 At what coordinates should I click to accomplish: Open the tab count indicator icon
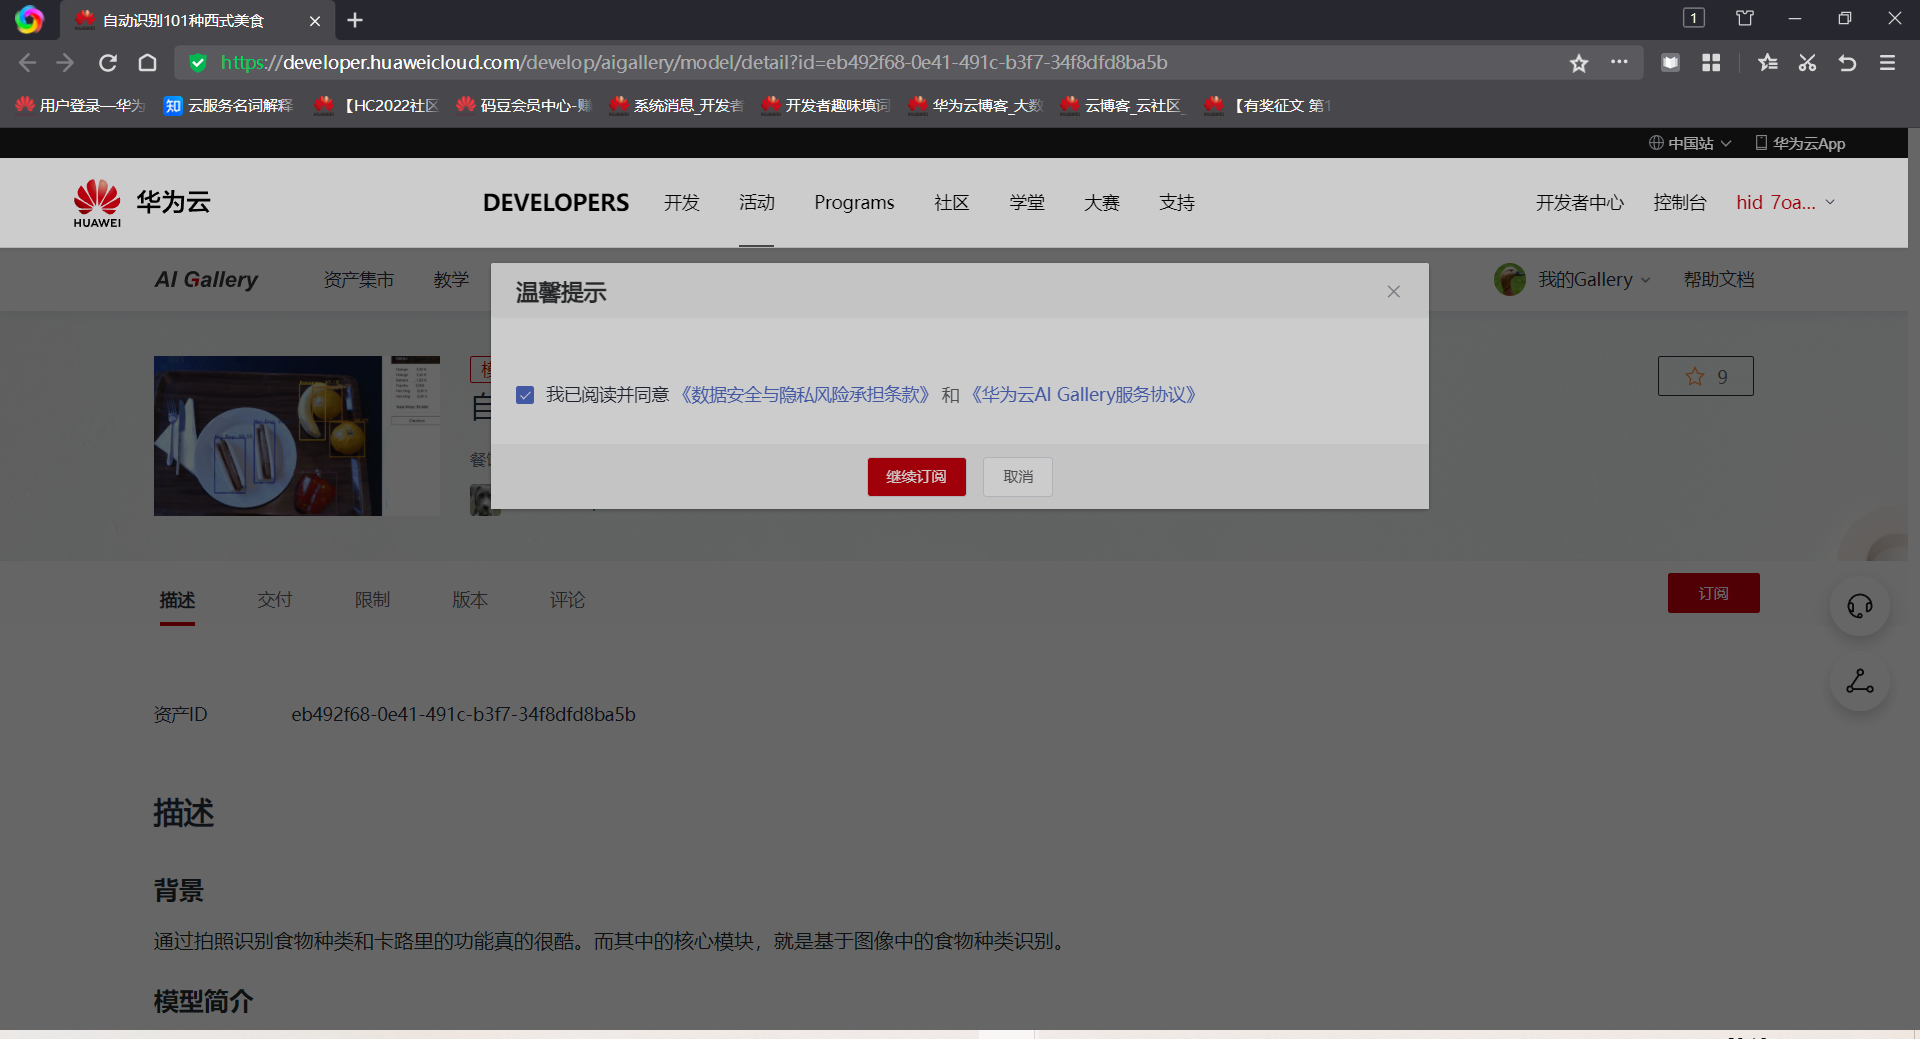tap(1694, 18)
